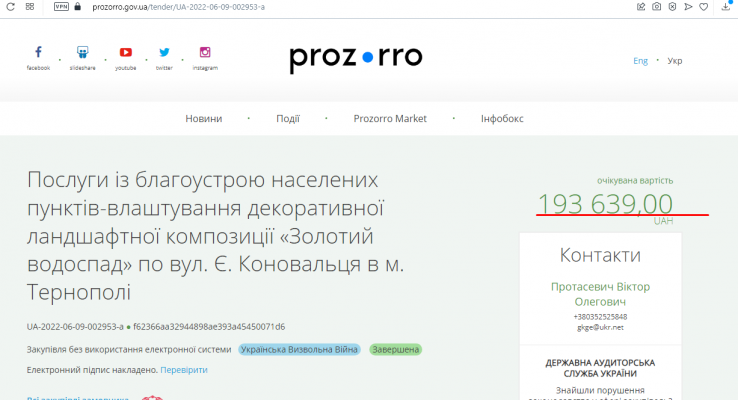Open Prozorro Slideshare icon
738x400 pixels.
click(82, 52)
